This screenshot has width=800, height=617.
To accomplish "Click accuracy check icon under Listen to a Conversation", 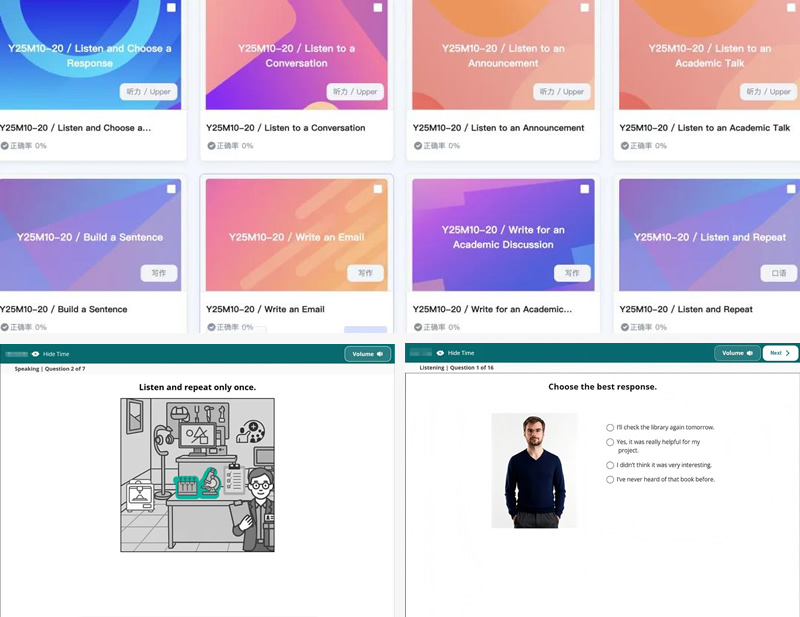I will point(211,145).
